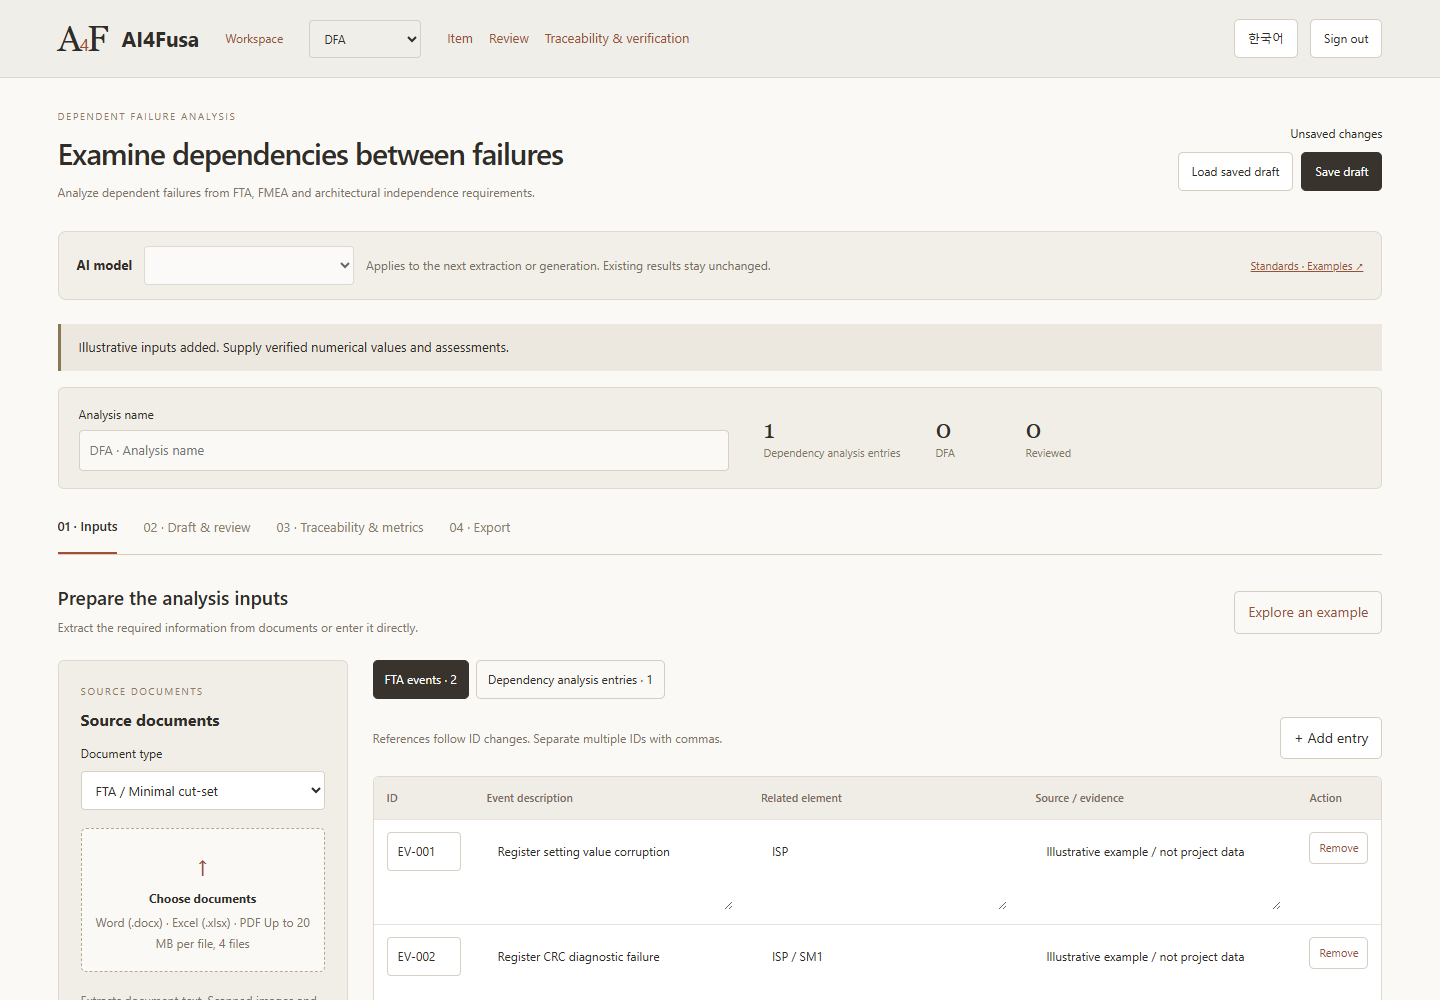Open the Item menu

[x=460, y=39]
